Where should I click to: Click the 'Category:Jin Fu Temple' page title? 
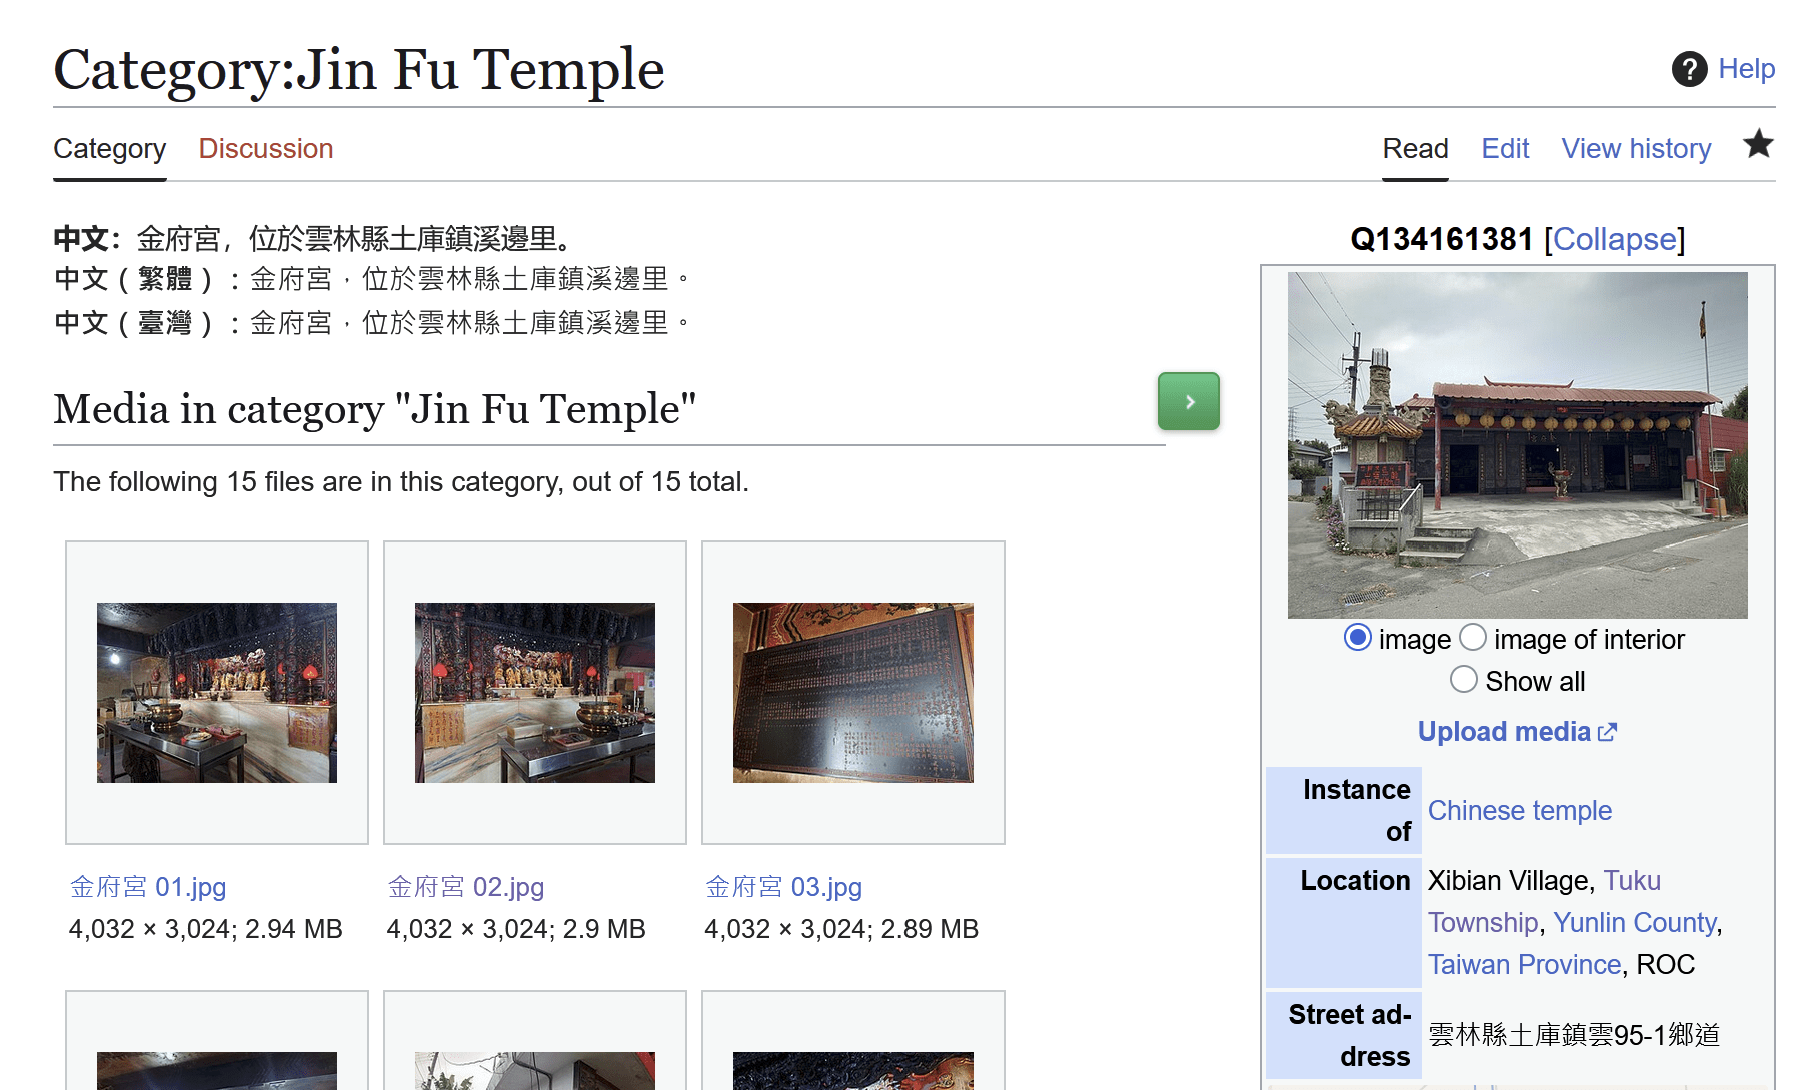[x=359, y=69]
